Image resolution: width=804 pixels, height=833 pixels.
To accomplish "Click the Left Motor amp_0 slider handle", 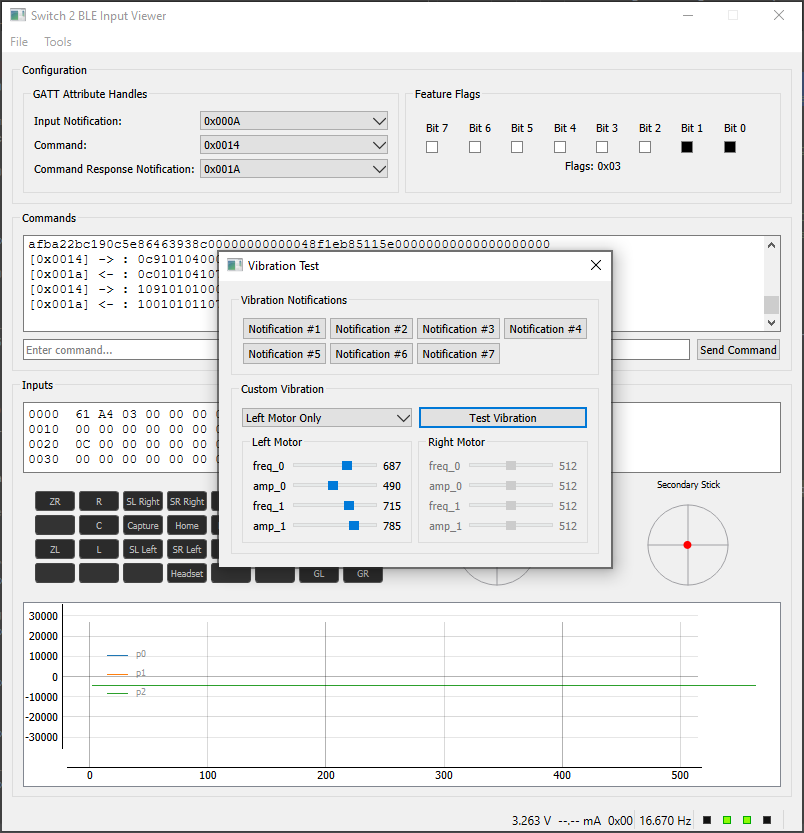I will (333, 486).
